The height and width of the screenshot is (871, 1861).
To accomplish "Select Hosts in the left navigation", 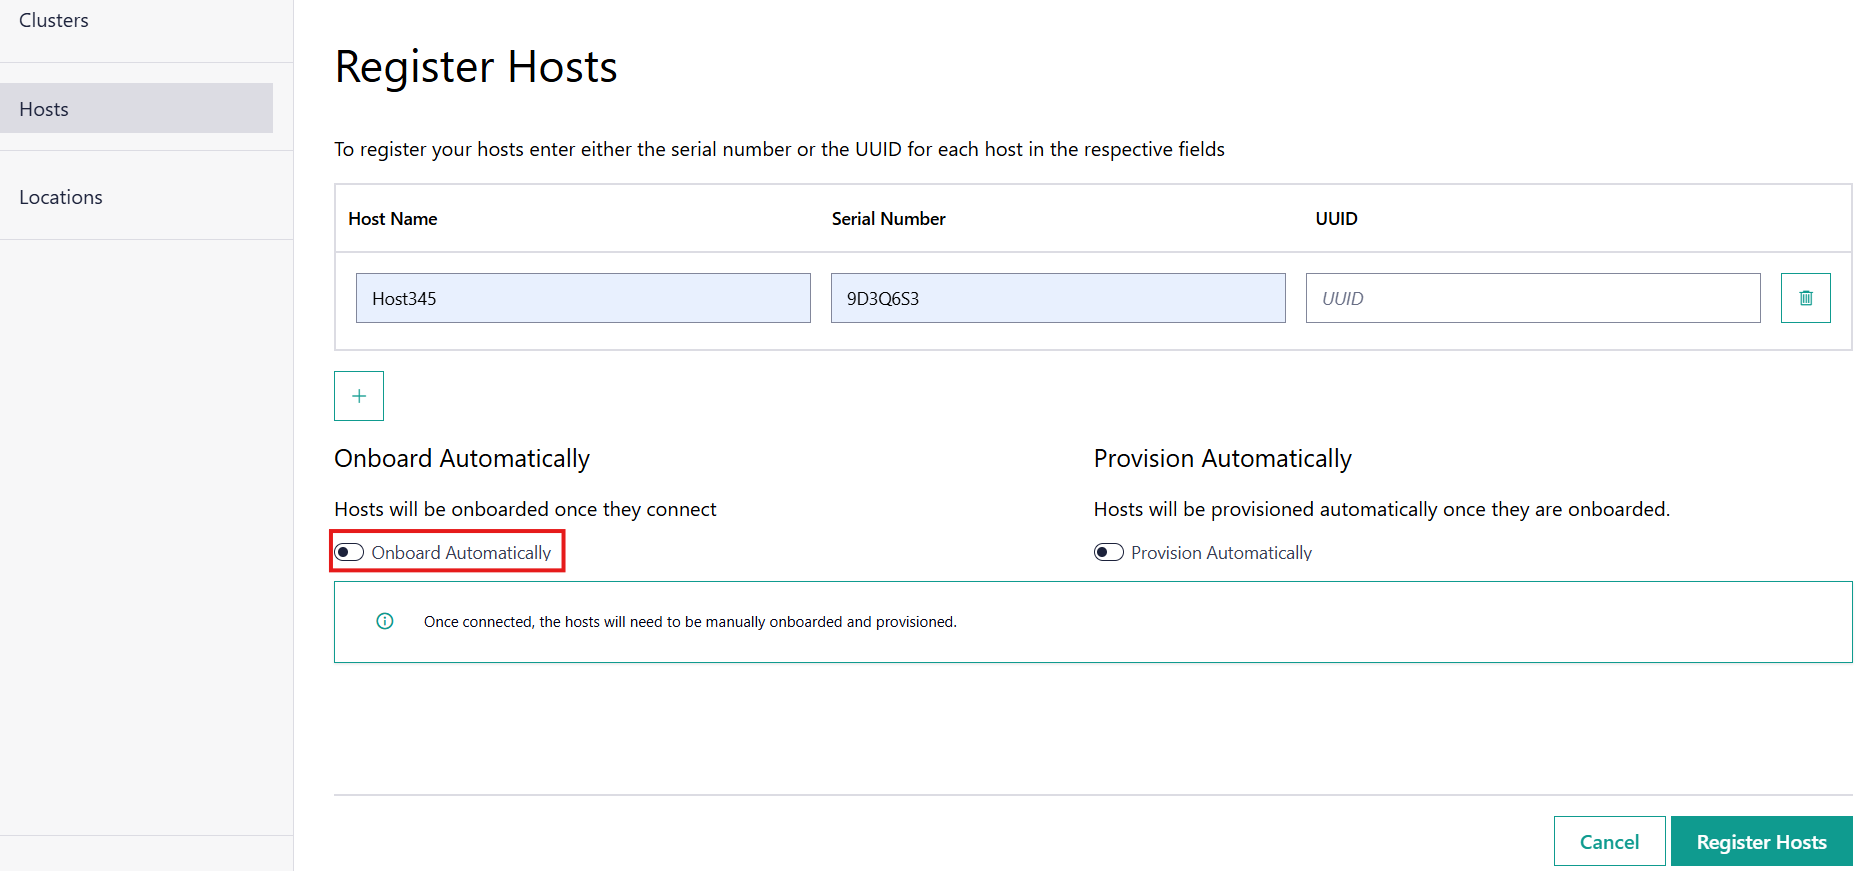I will click(136, 108).
